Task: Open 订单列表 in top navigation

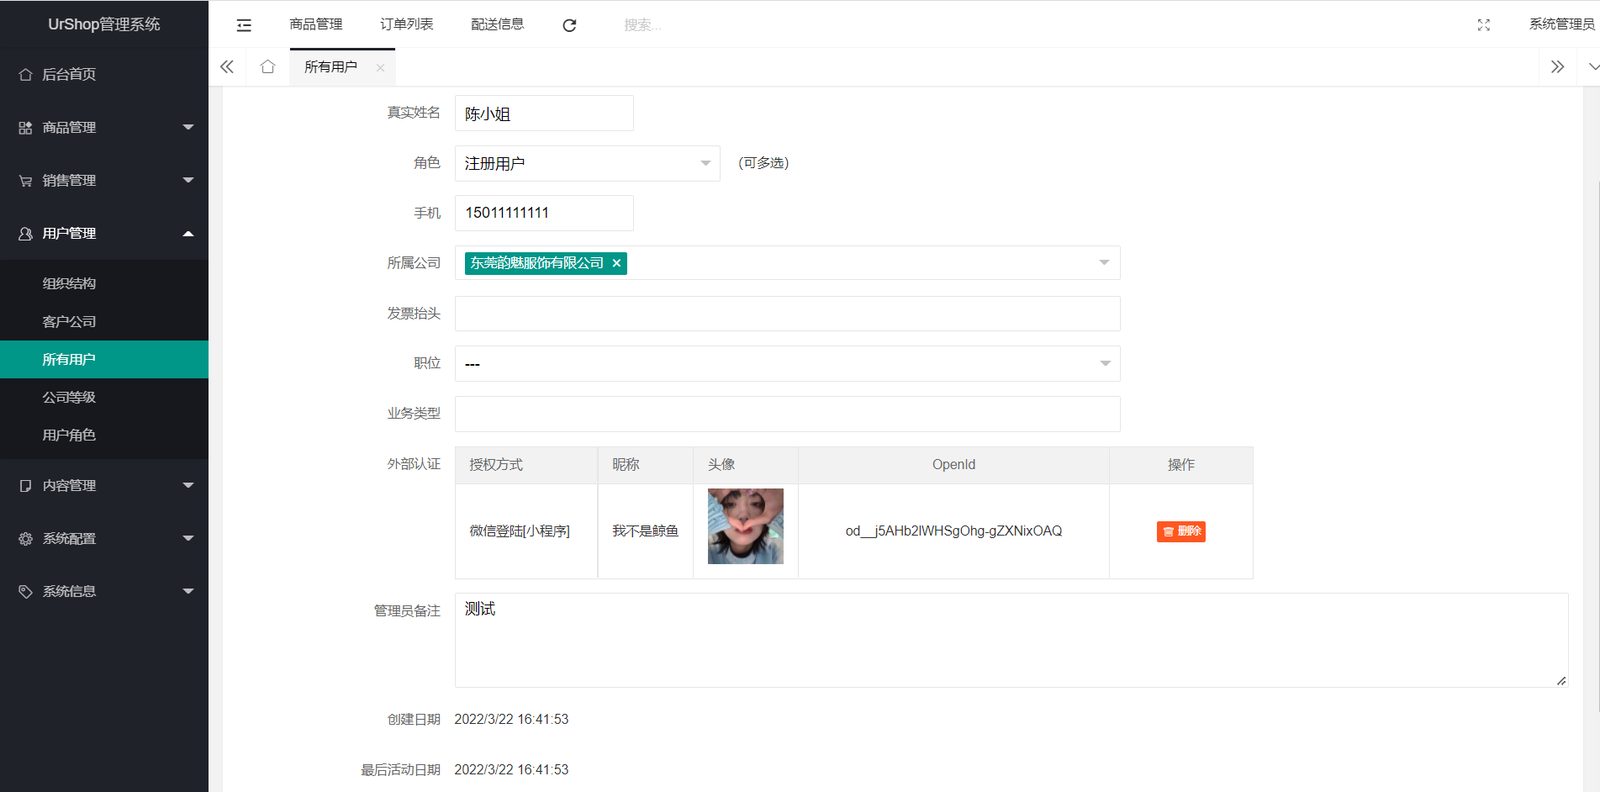Action: point(407,24)
